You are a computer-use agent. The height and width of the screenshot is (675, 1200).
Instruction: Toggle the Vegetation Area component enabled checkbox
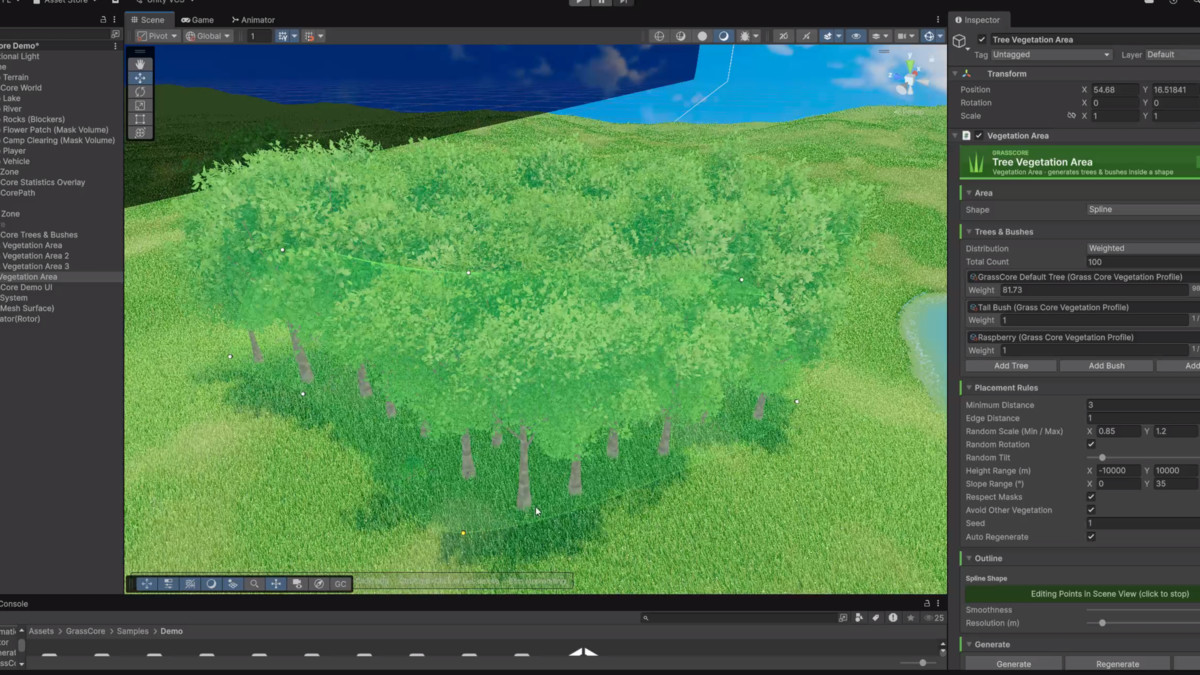click(979, 136)
